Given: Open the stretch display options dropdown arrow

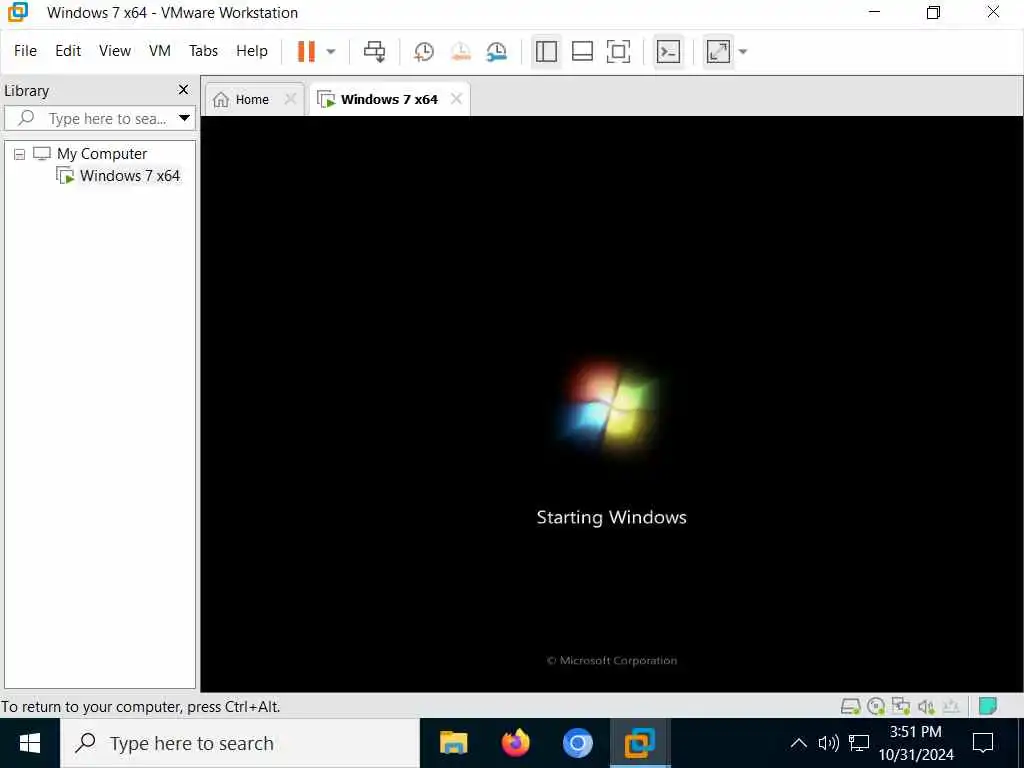Looking at the screenshot, I should point(743,52).
